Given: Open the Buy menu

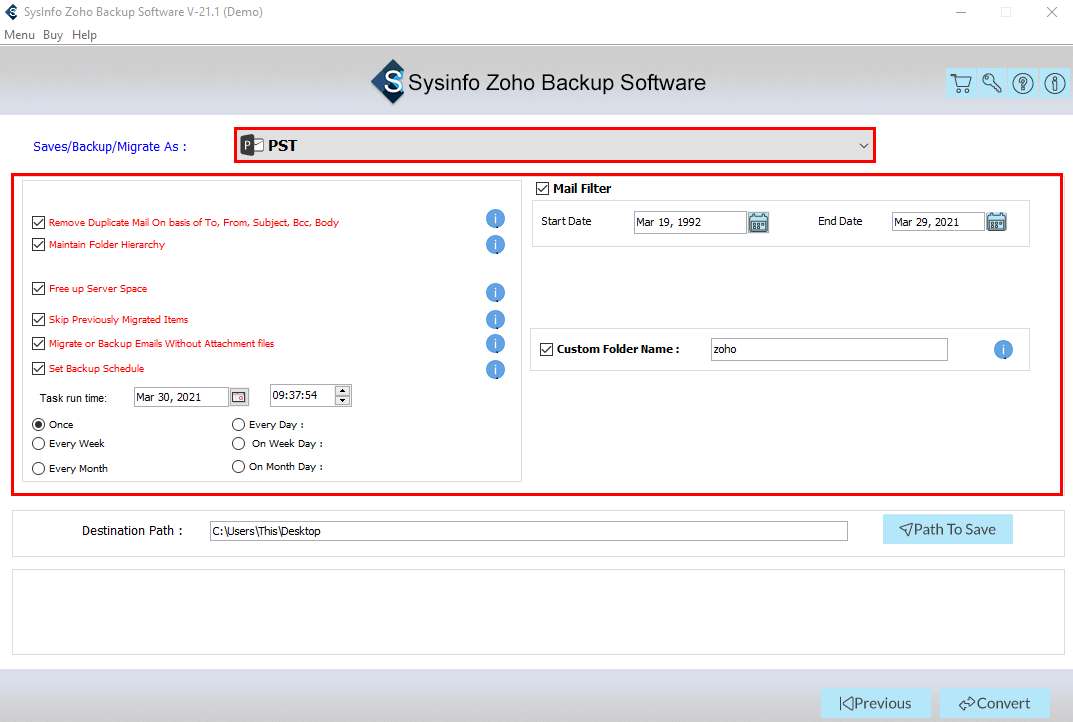Looking at the screenshot, I should click(x=53, y=35).
